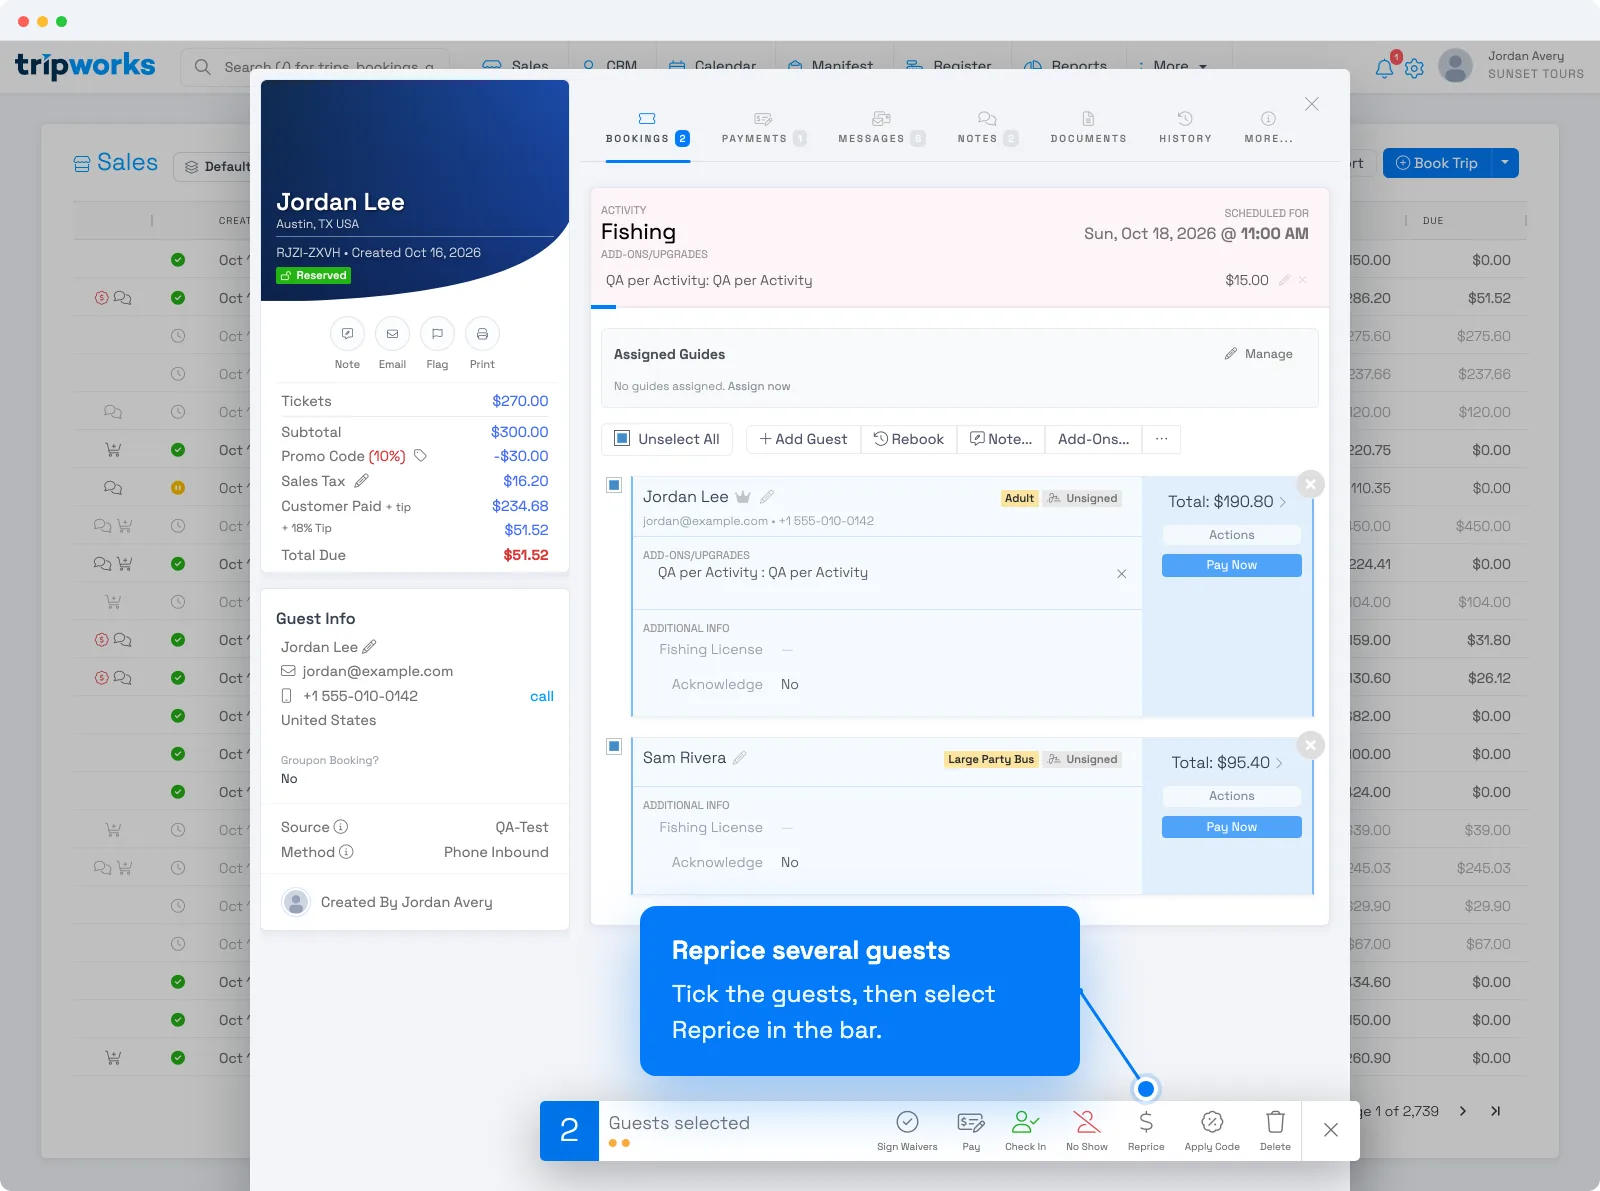Click the promo code tag icon
The width and height of the screenshot is (1600, 1191).
(x=421, y=456)
